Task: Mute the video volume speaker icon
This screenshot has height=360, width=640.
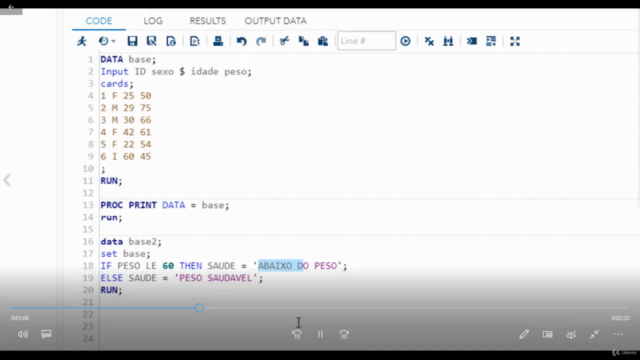Action: [x=23, y=334]
